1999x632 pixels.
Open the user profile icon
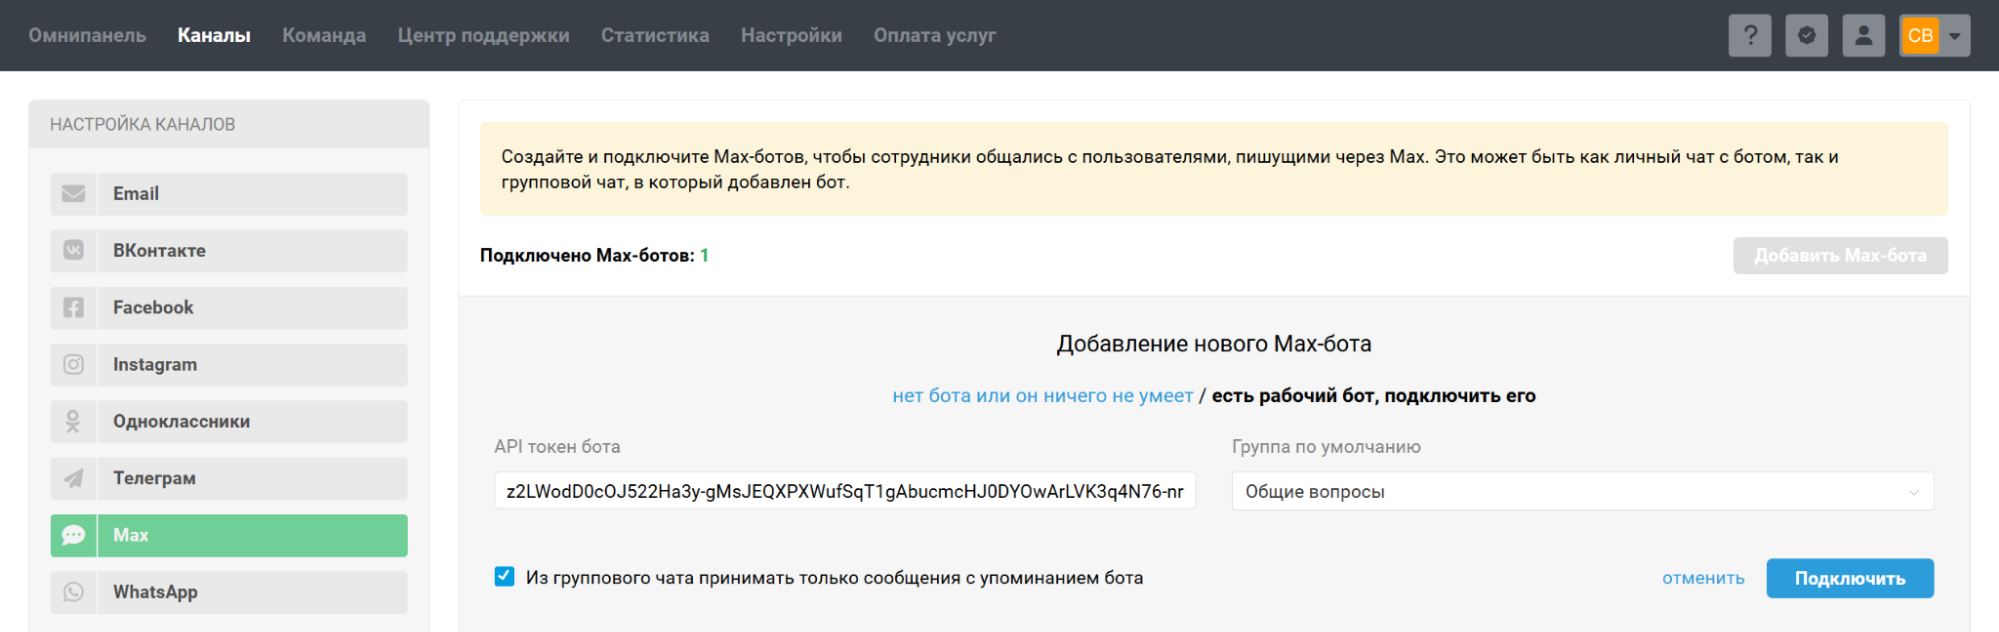pyautogui.click(x=1863, y=35)
